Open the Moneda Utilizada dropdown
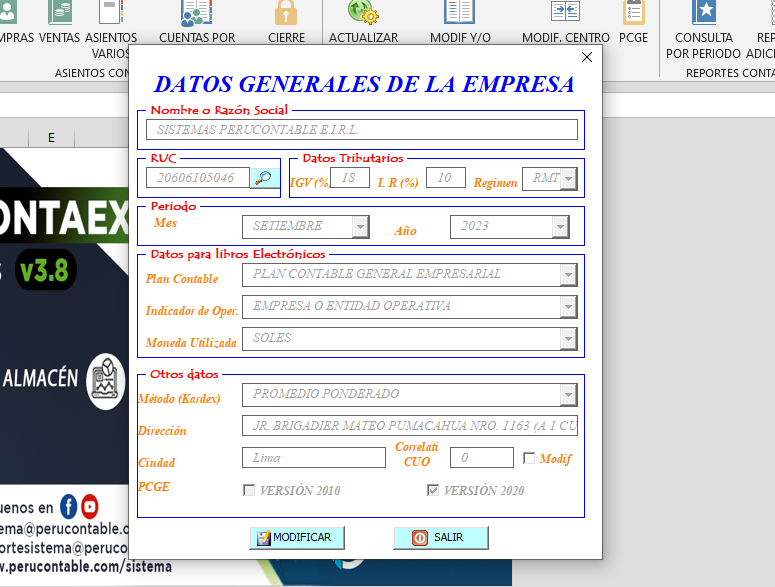The height and width of the screenshot is (587, 775). (x=568, y=339)
